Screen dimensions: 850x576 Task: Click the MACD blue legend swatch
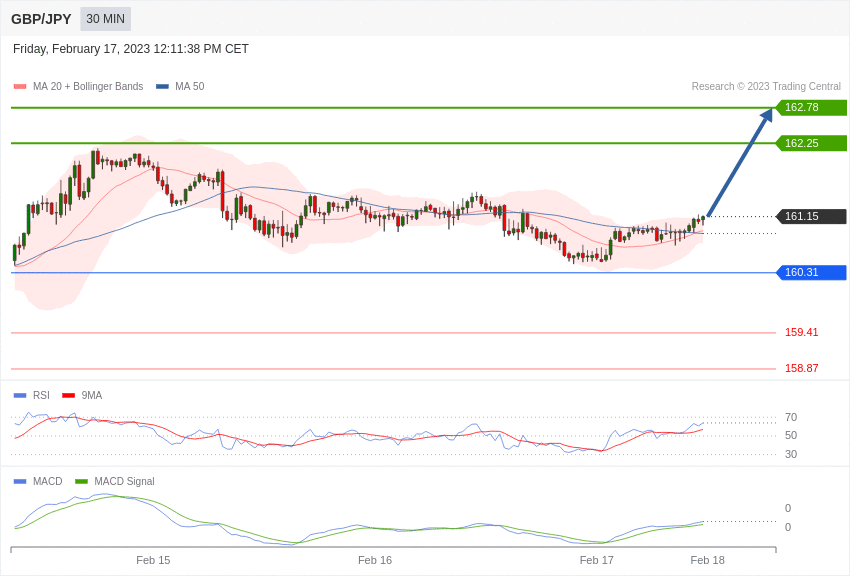[20, 481]
